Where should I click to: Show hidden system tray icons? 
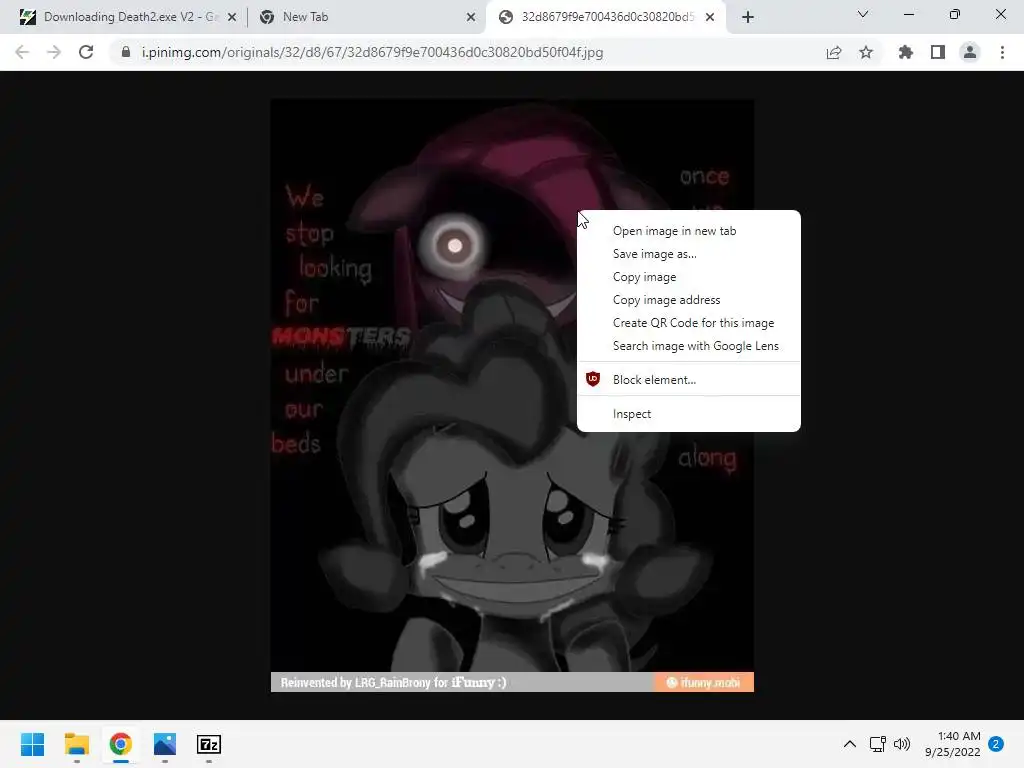tap(850, 744)
